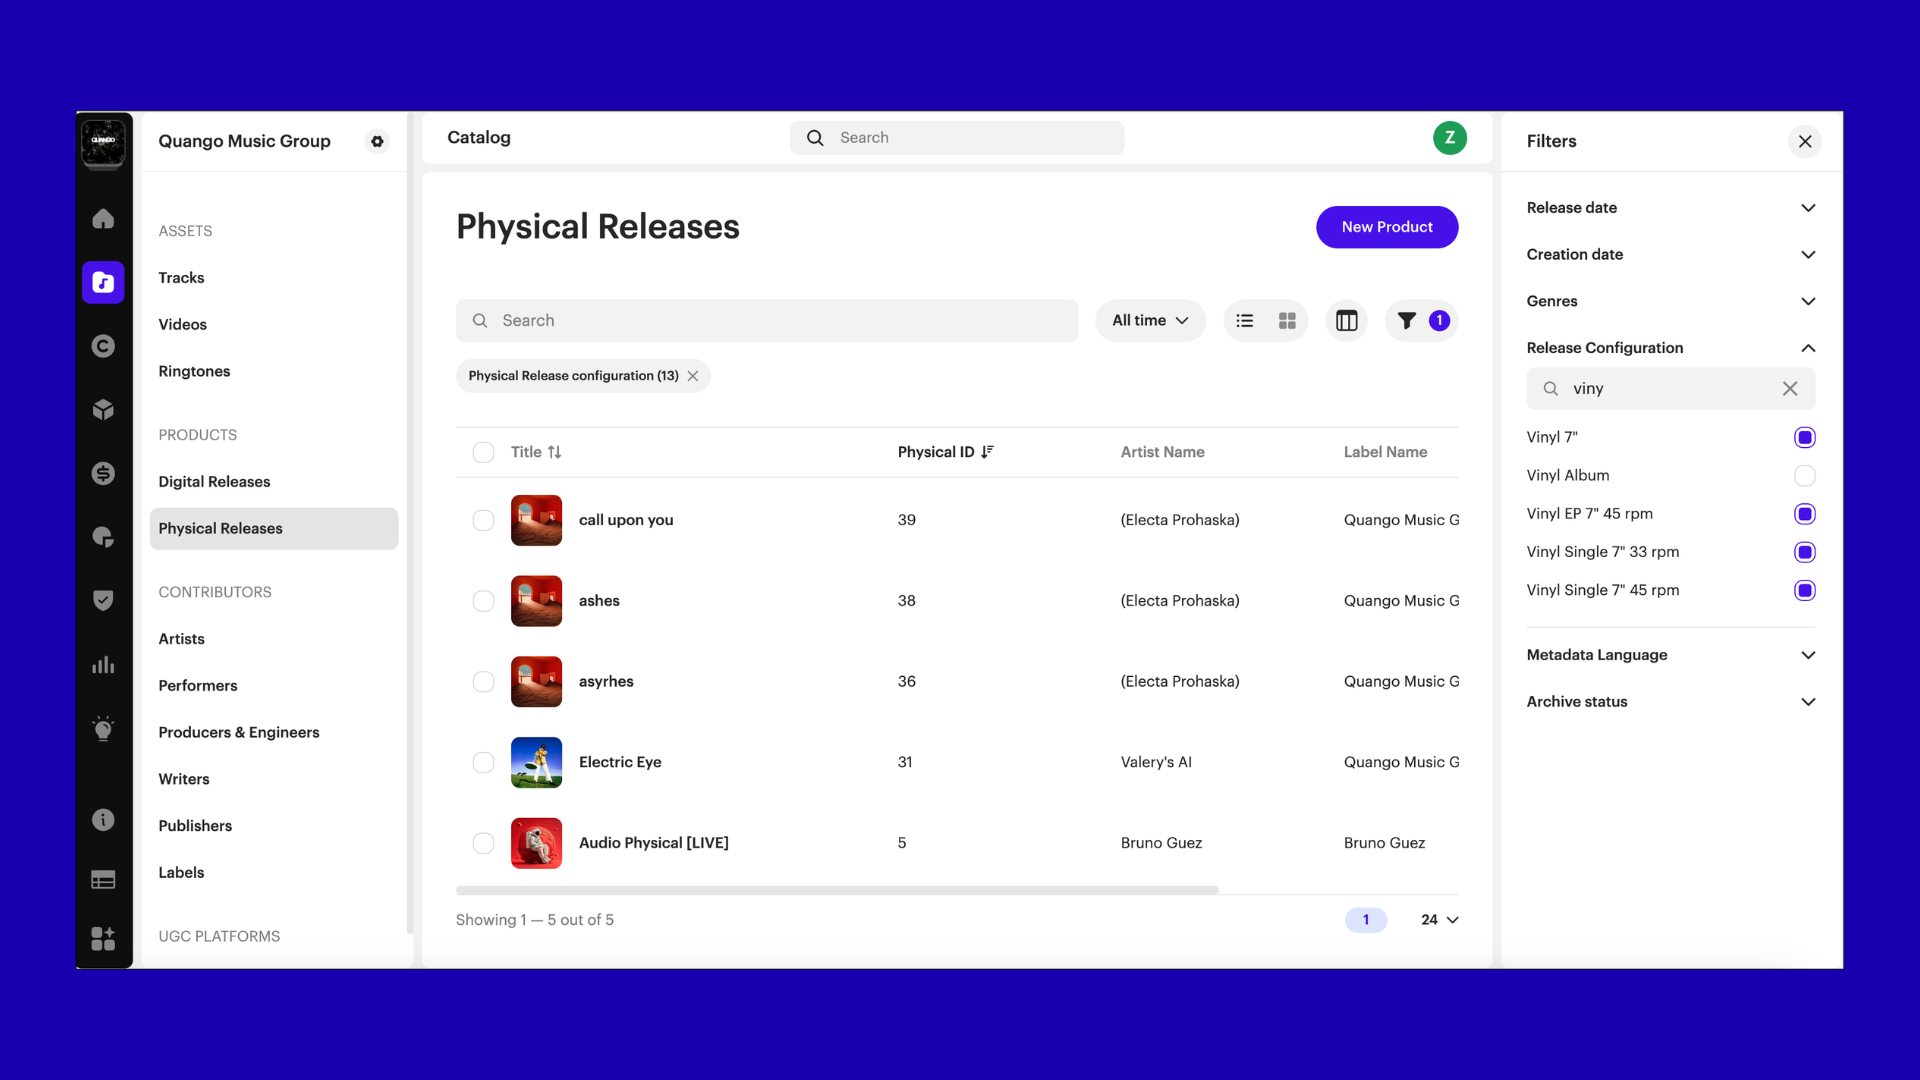The height and width of the screenshot is (1080, 1920).
Task: Open the lightbulb ideas sidebar icon
Action: (x=103, y=728)
